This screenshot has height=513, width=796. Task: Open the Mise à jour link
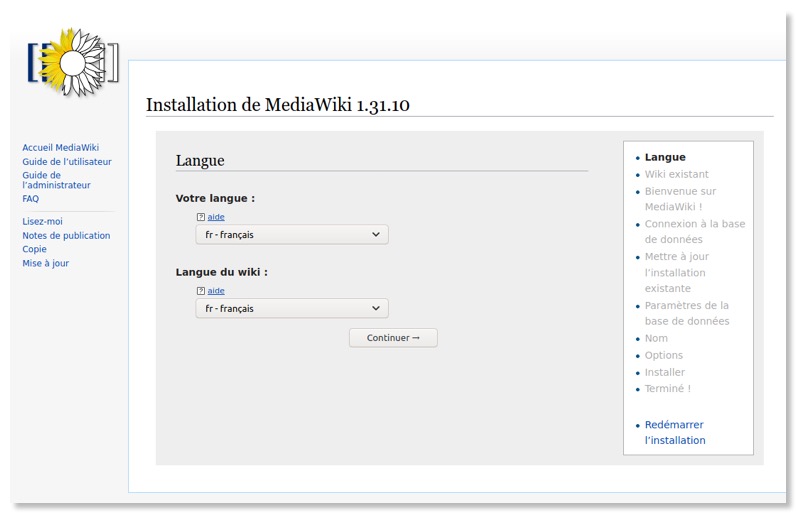tap(45, 263)
